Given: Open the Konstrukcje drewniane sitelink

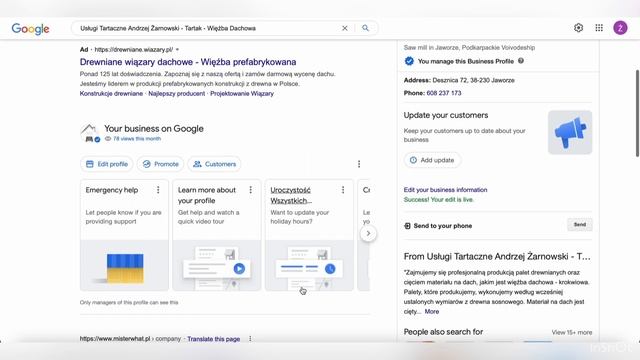Looking at the screenshot, I should coord(111,93).
